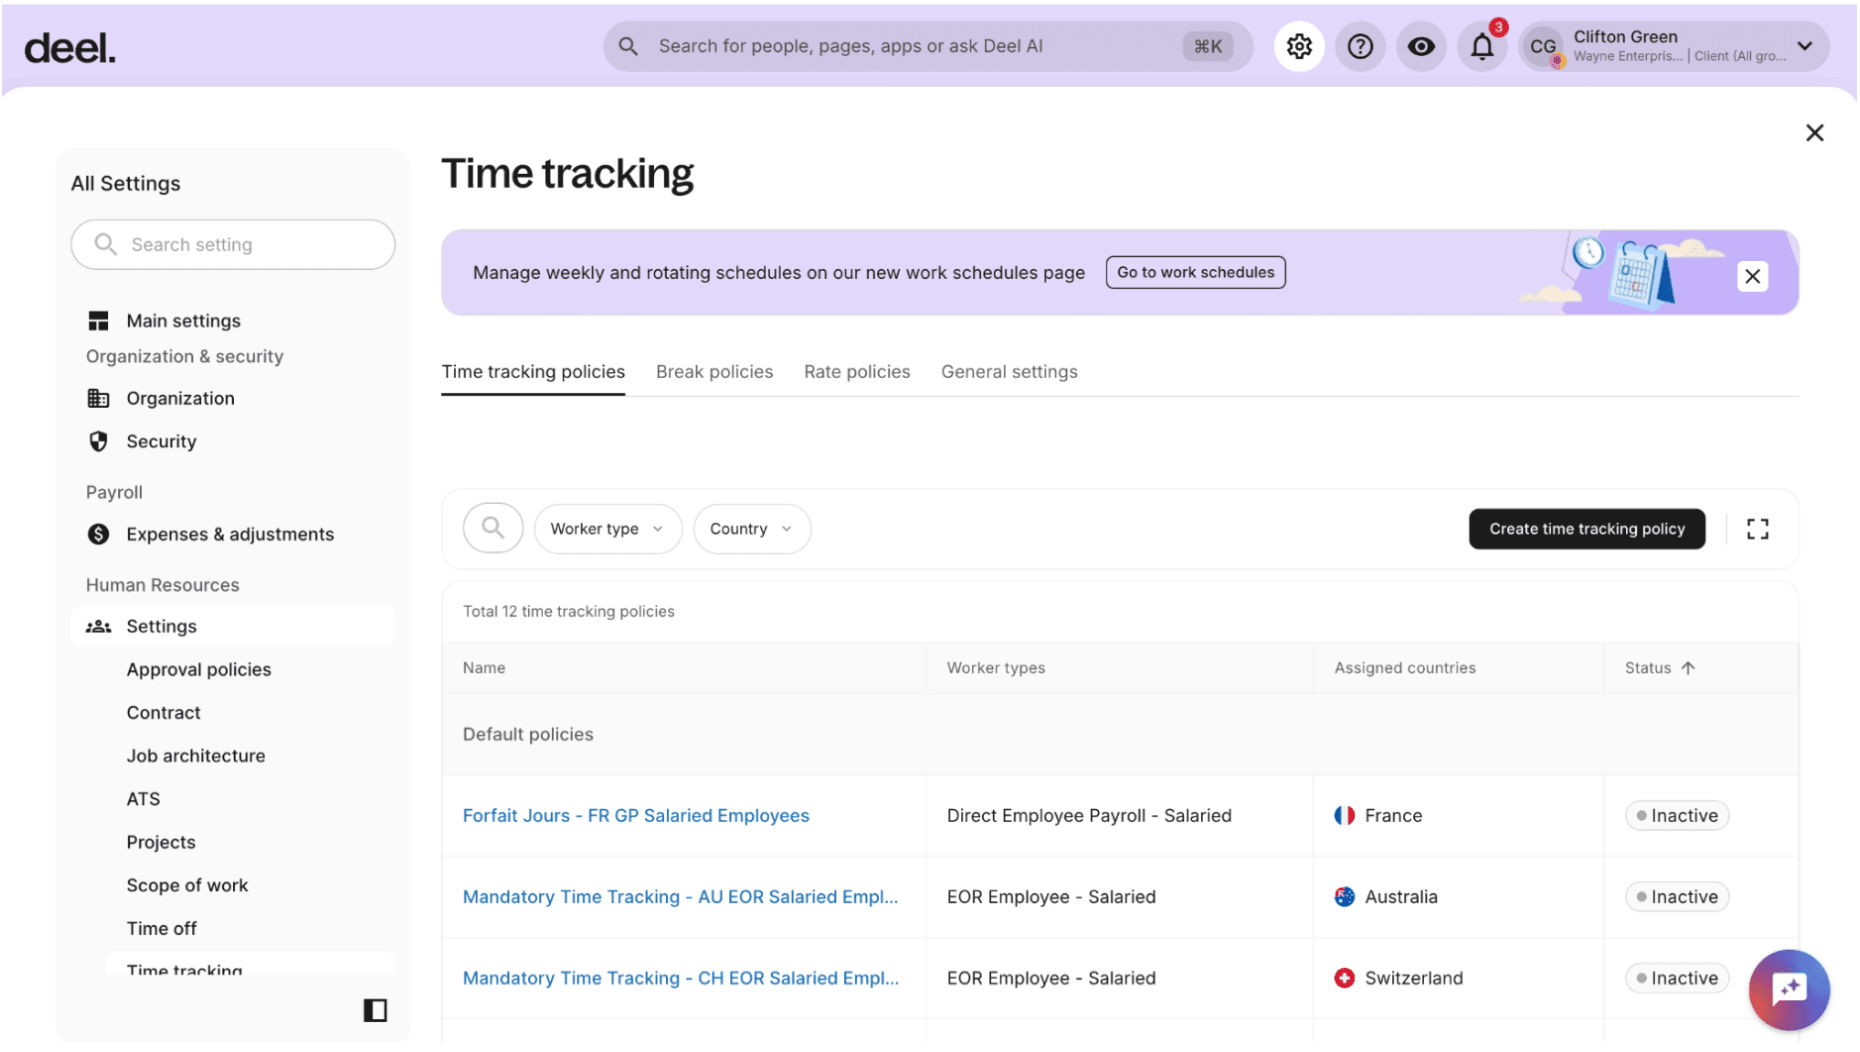The height and width of the screenshot is (1052, 1860).
Task: Open Organization settings
Action: (x=180, y=398)
